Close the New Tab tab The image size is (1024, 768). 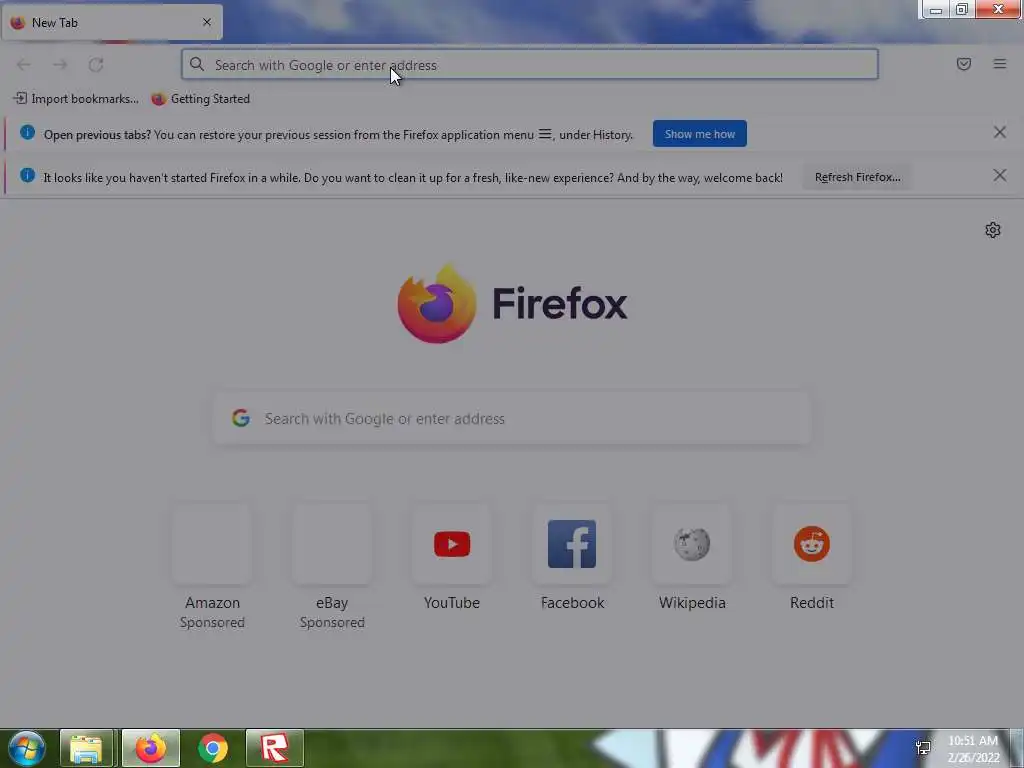207,22
